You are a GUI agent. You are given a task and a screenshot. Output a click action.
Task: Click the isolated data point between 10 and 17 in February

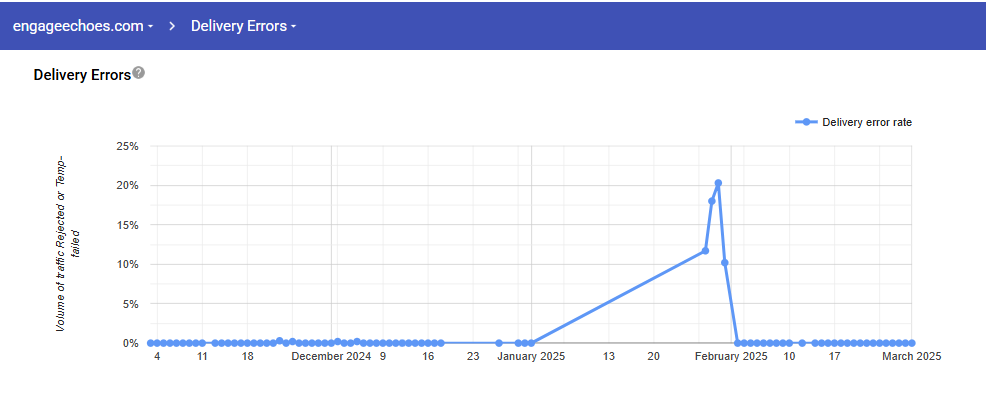(802, 343)
